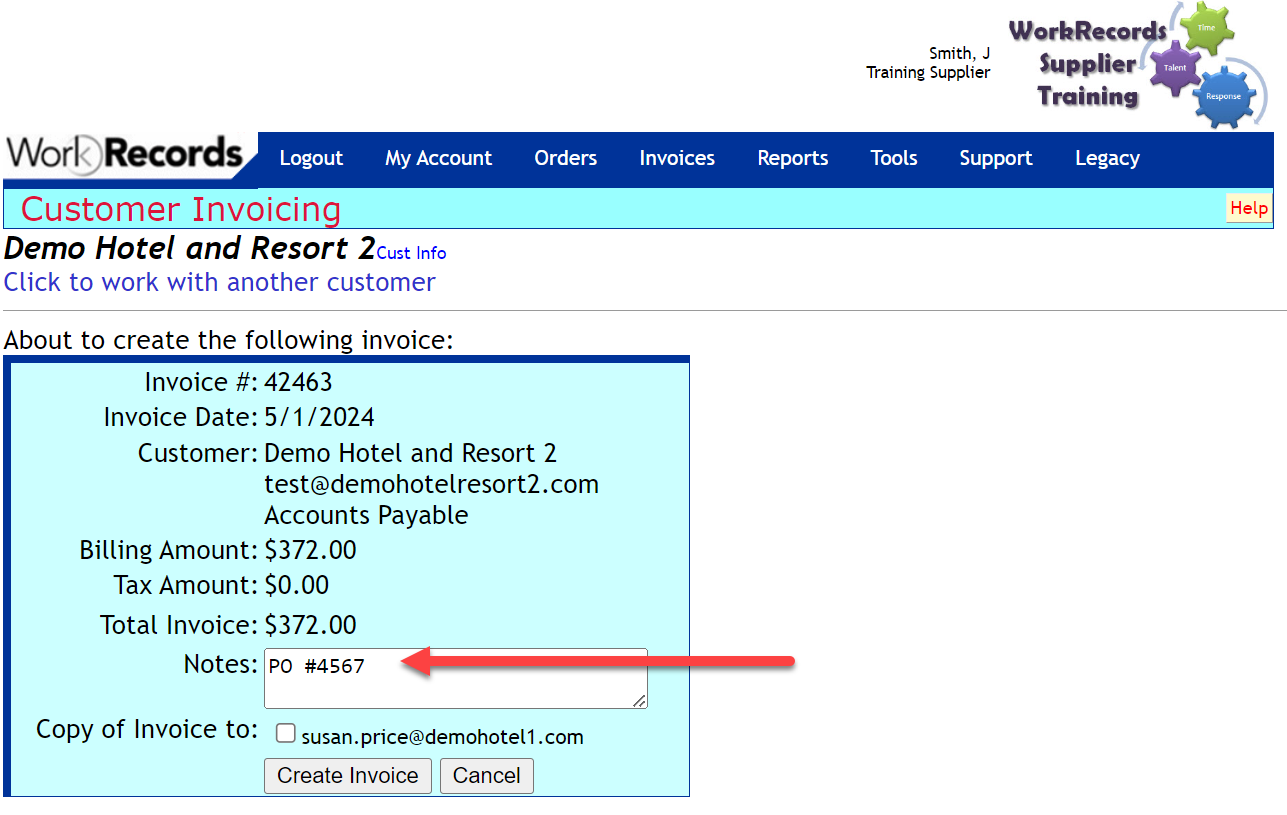Click the test@demohotelresort2.com email text

pyautogui.click(x=432, y=484)
